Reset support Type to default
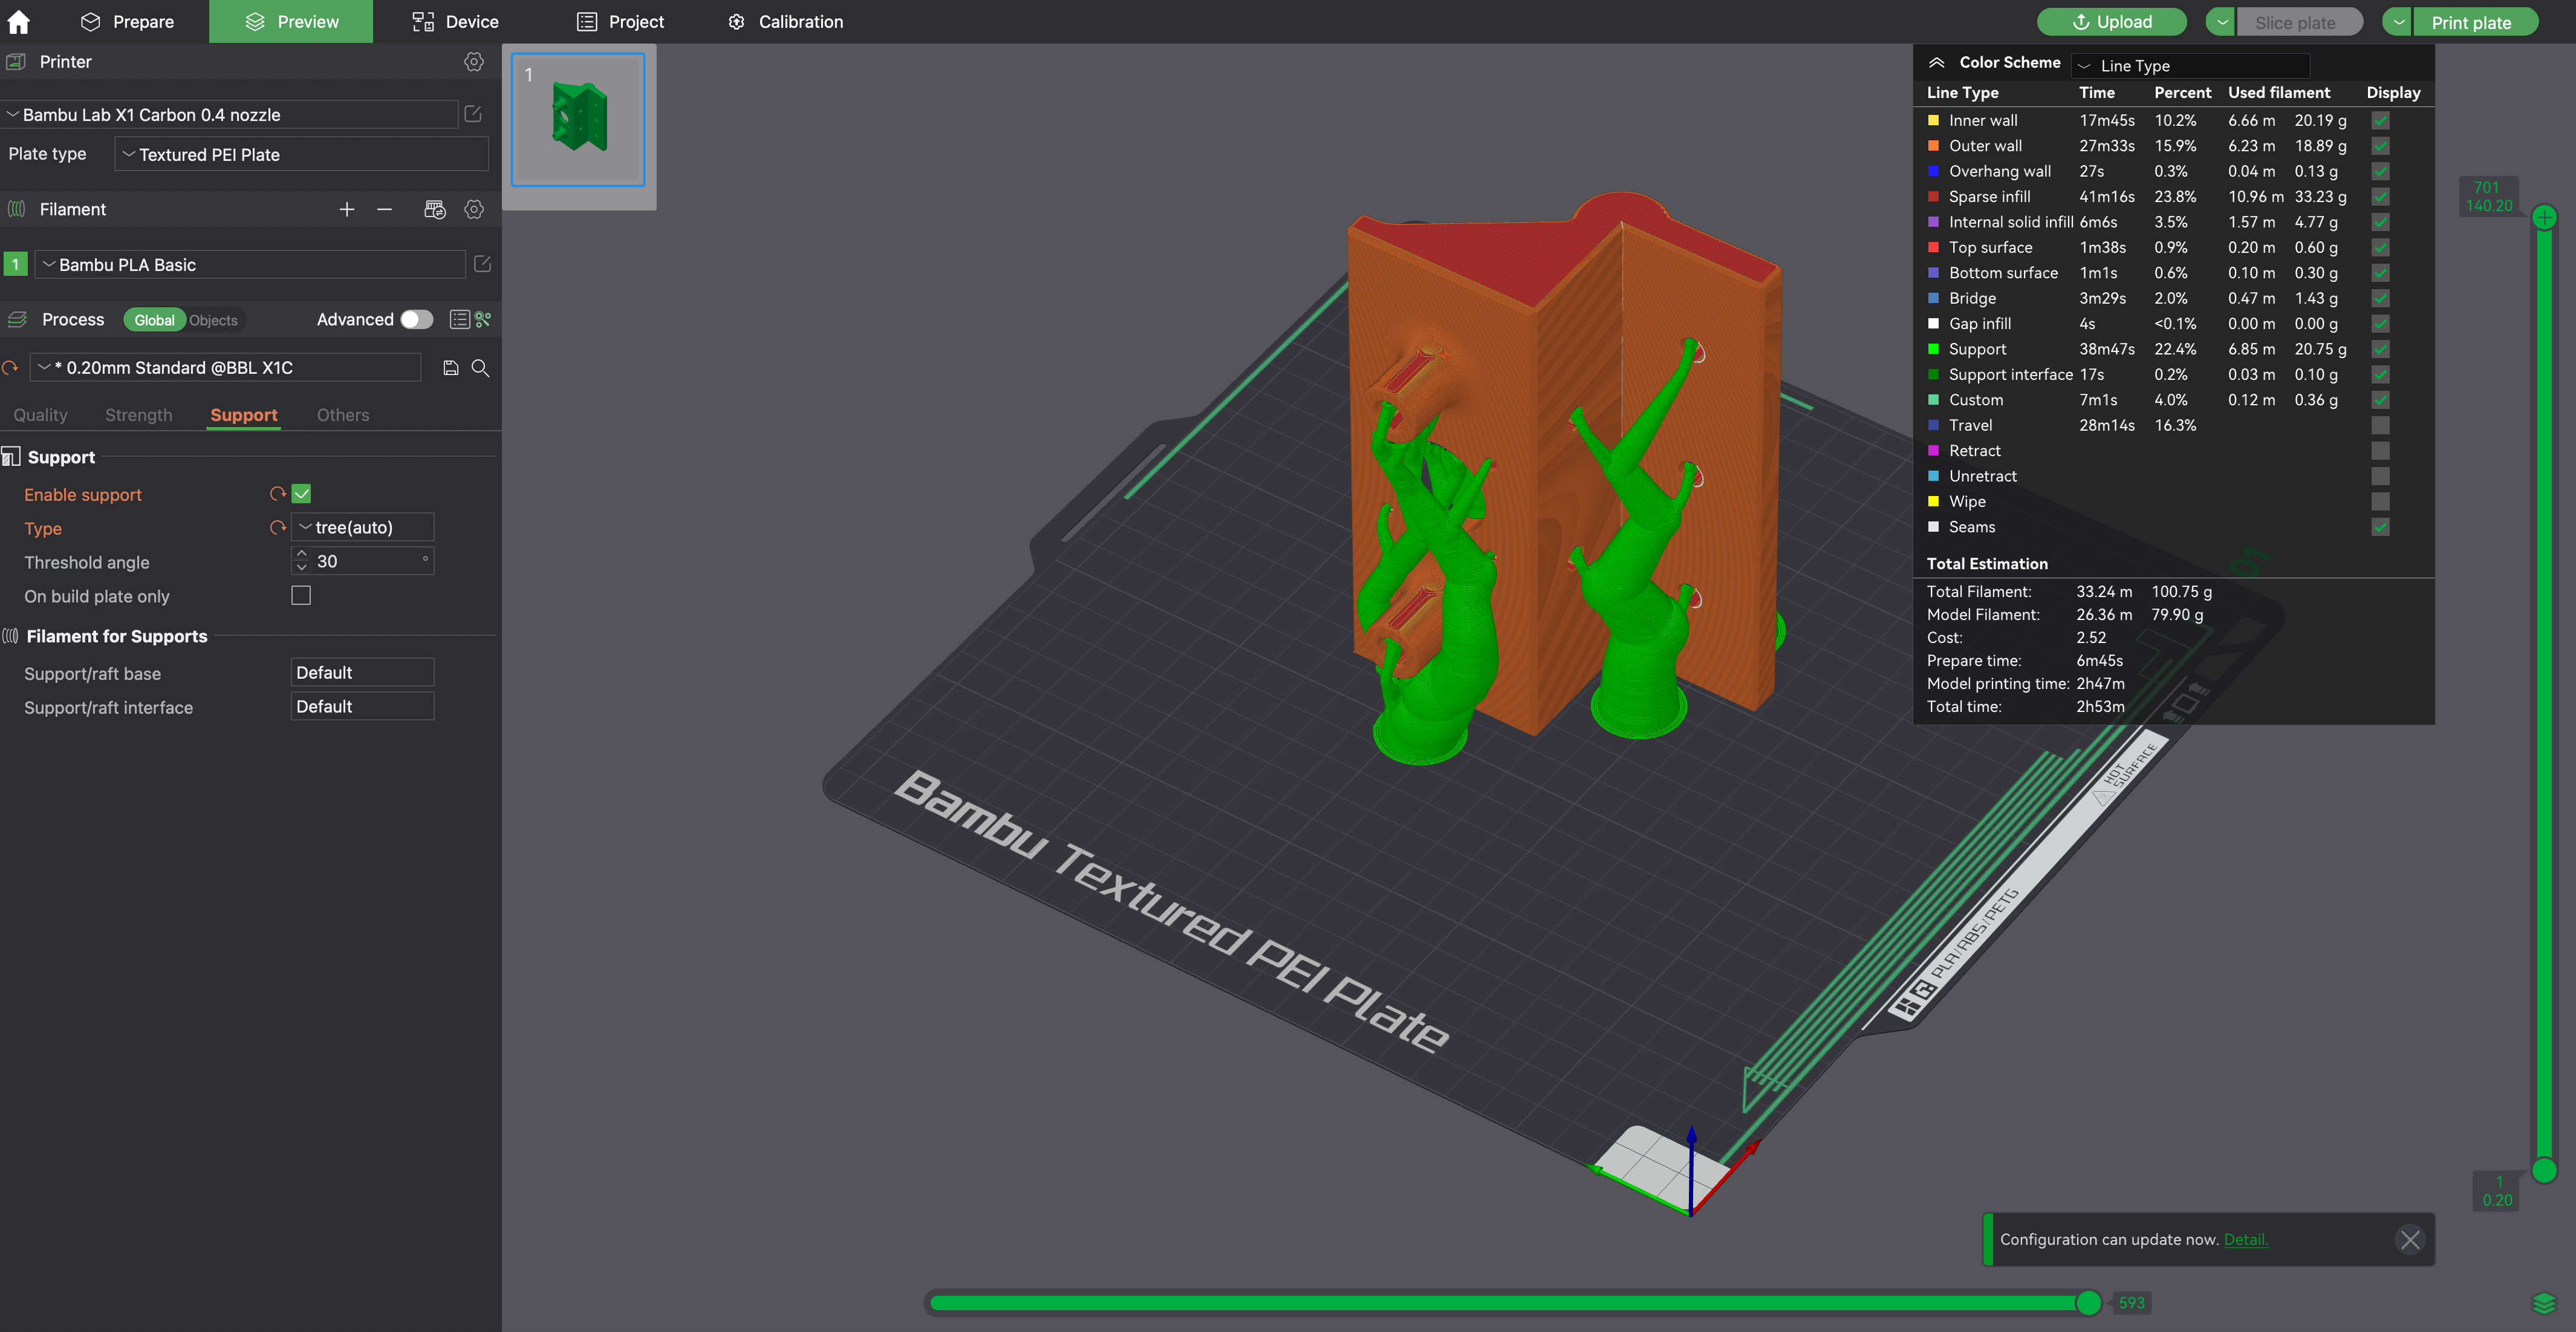 point(278,527)
